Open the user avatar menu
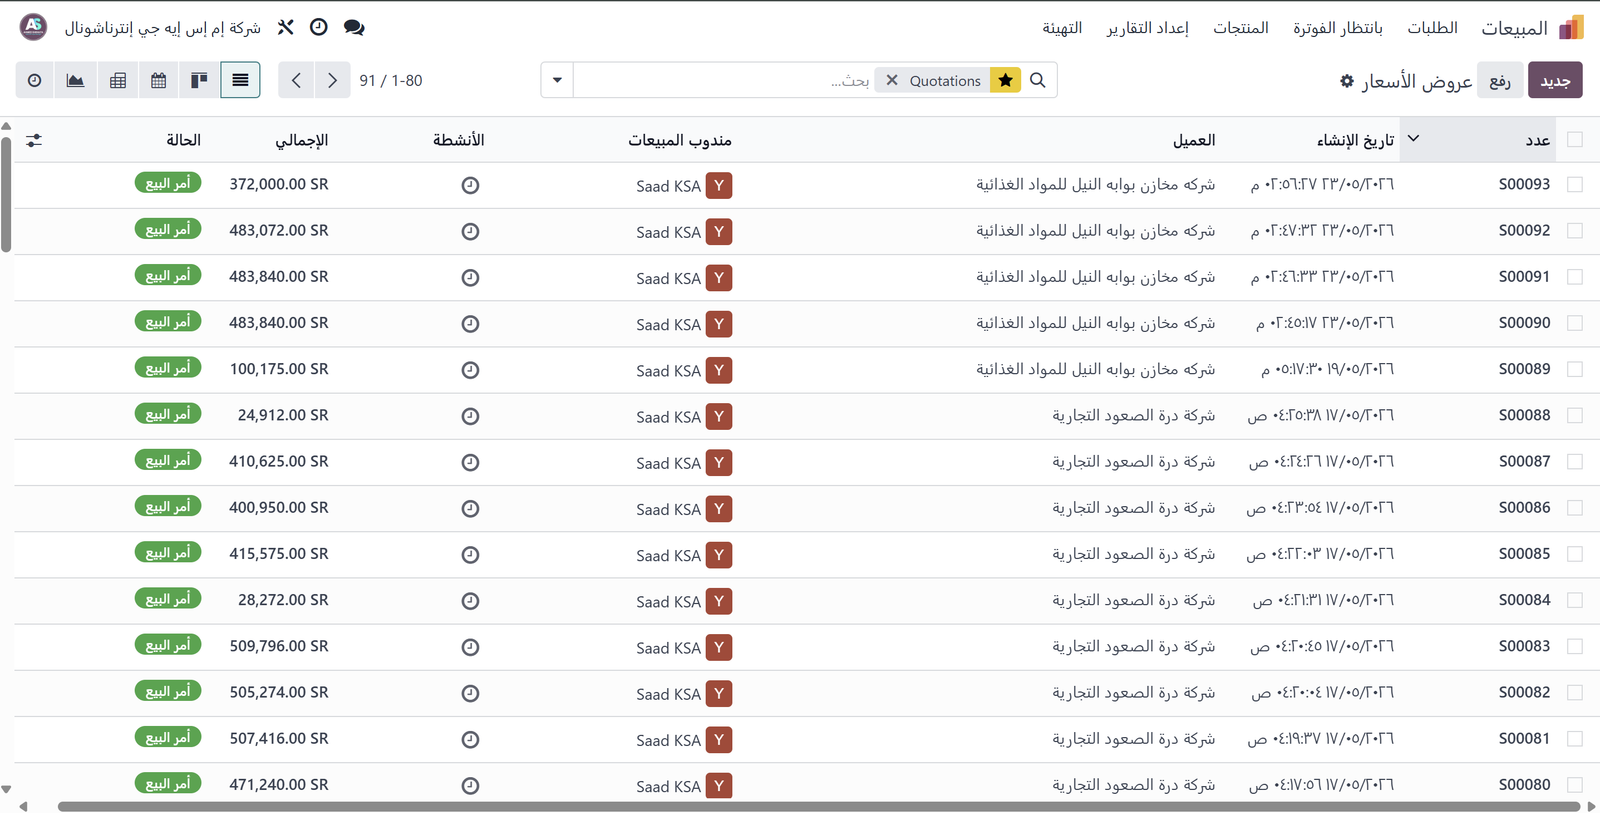 (34, 27)
